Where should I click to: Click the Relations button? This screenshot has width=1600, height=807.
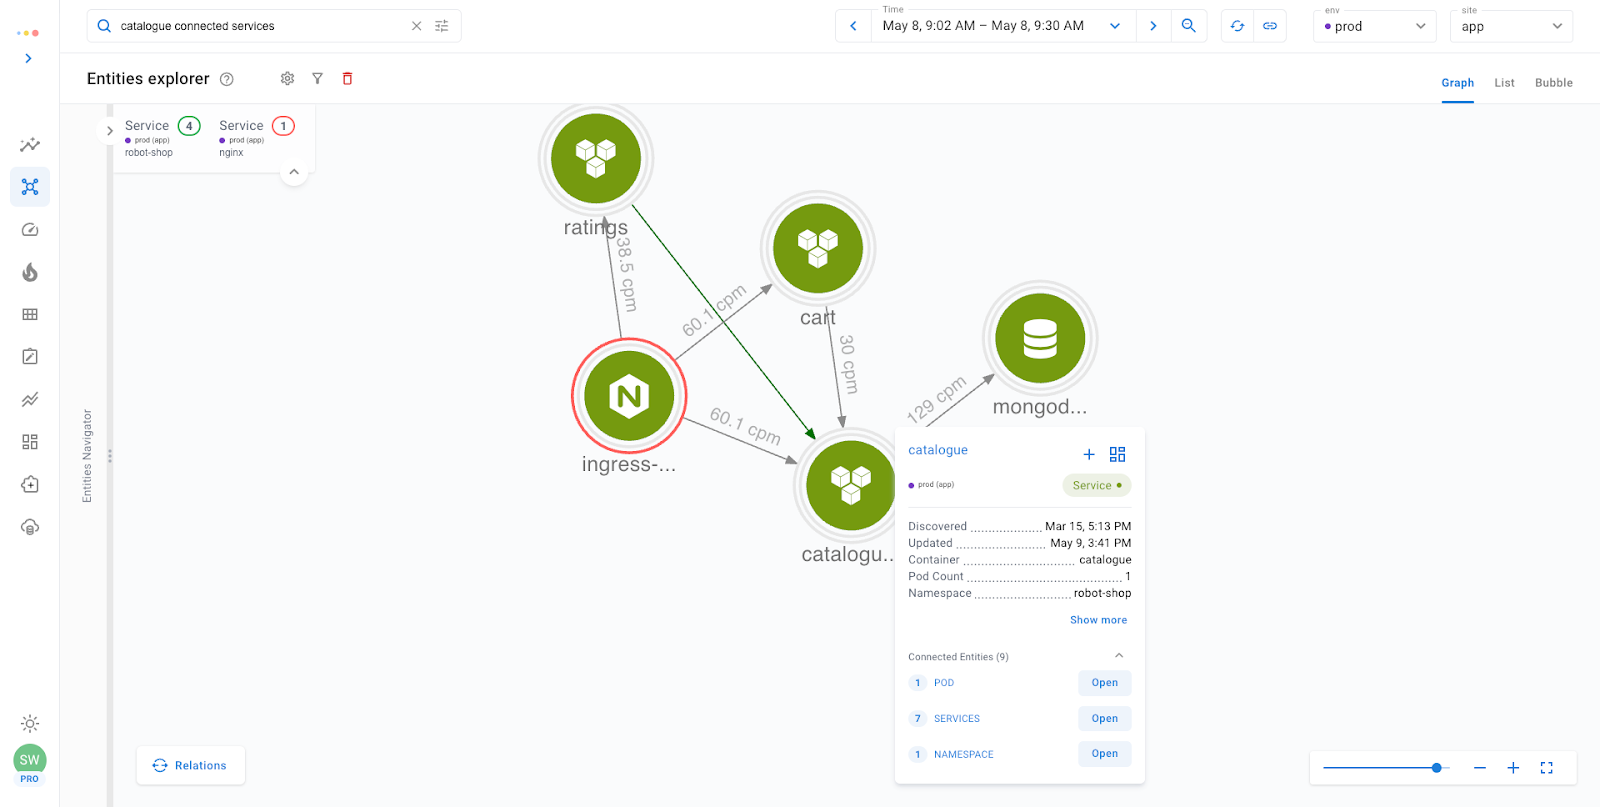[190, 766]
